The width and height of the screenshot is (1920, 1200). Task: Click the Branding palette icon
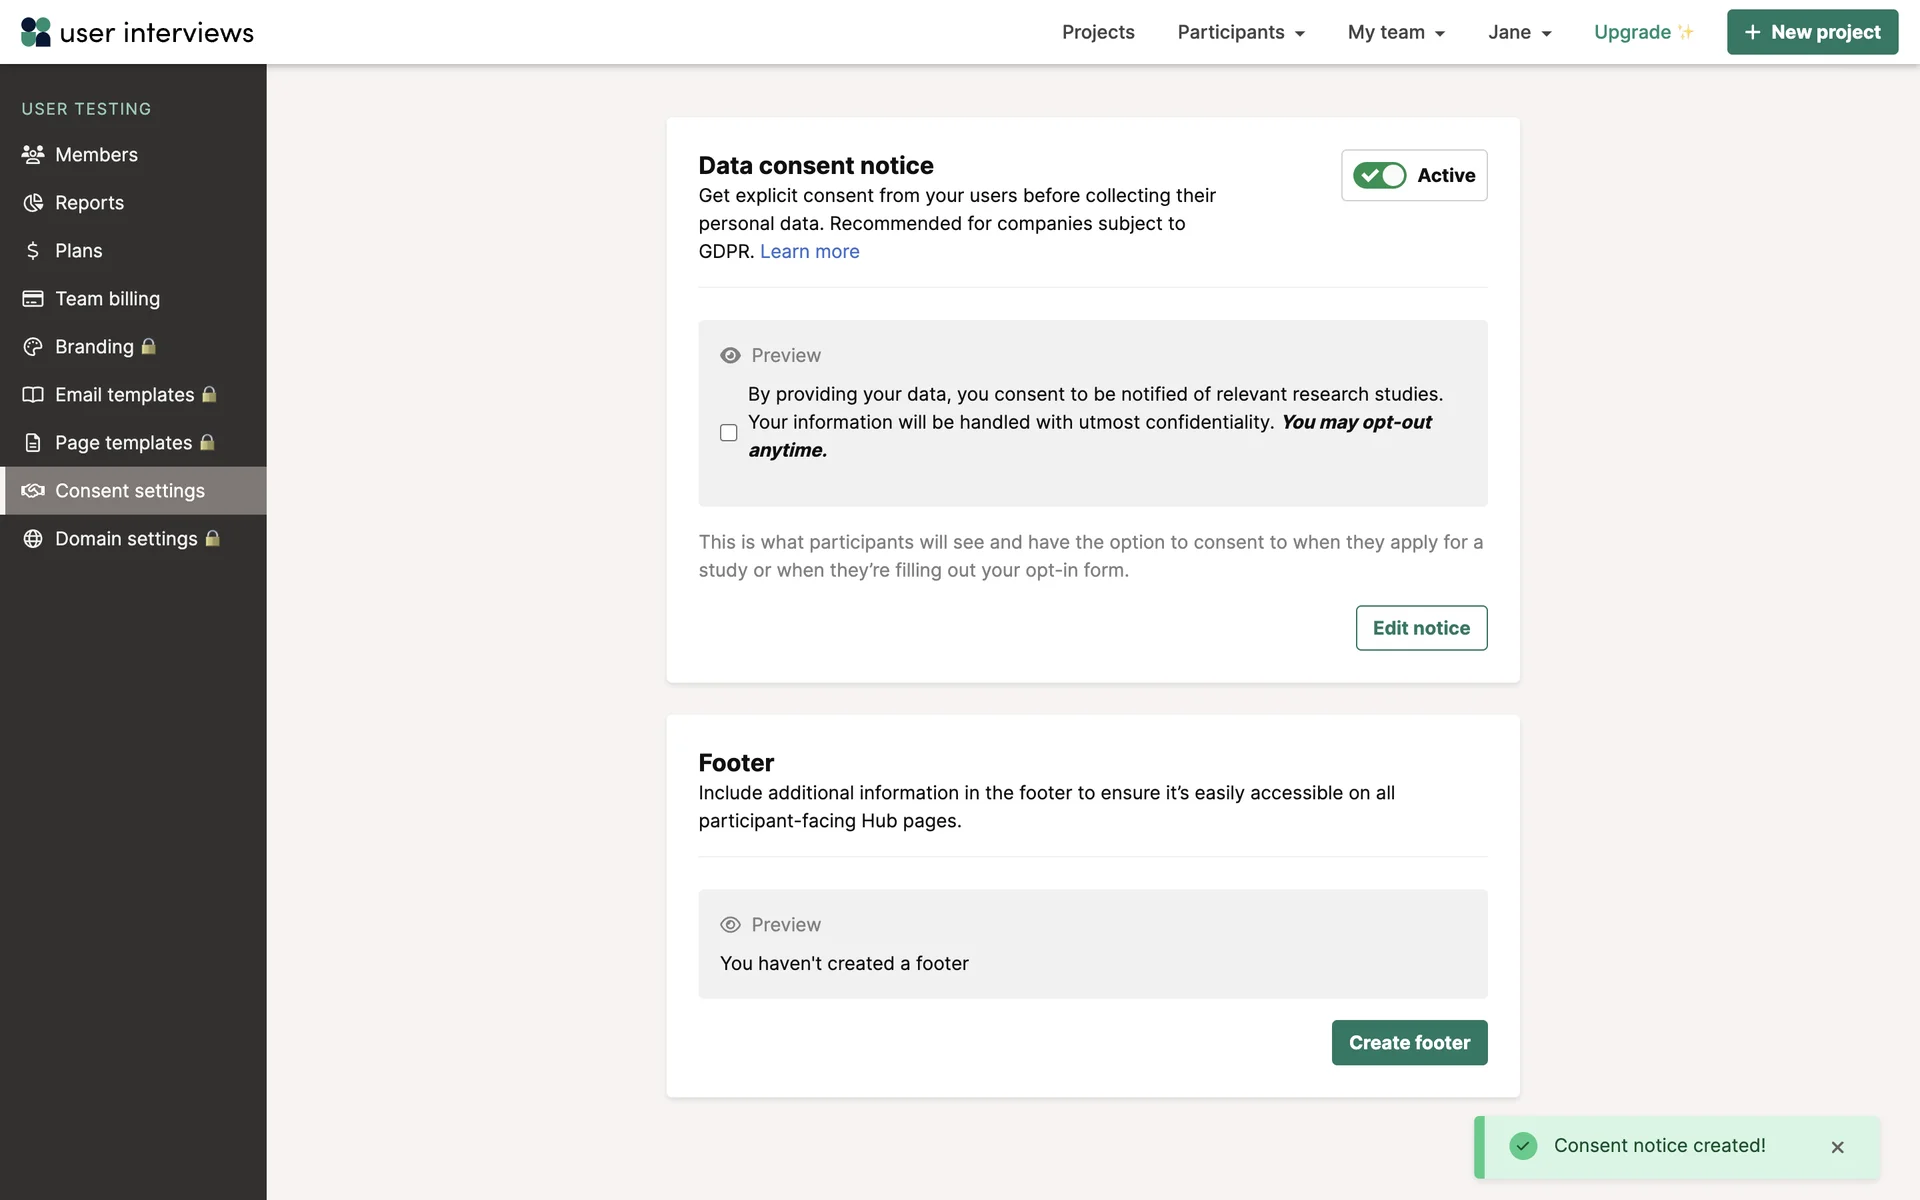[33, 347]
